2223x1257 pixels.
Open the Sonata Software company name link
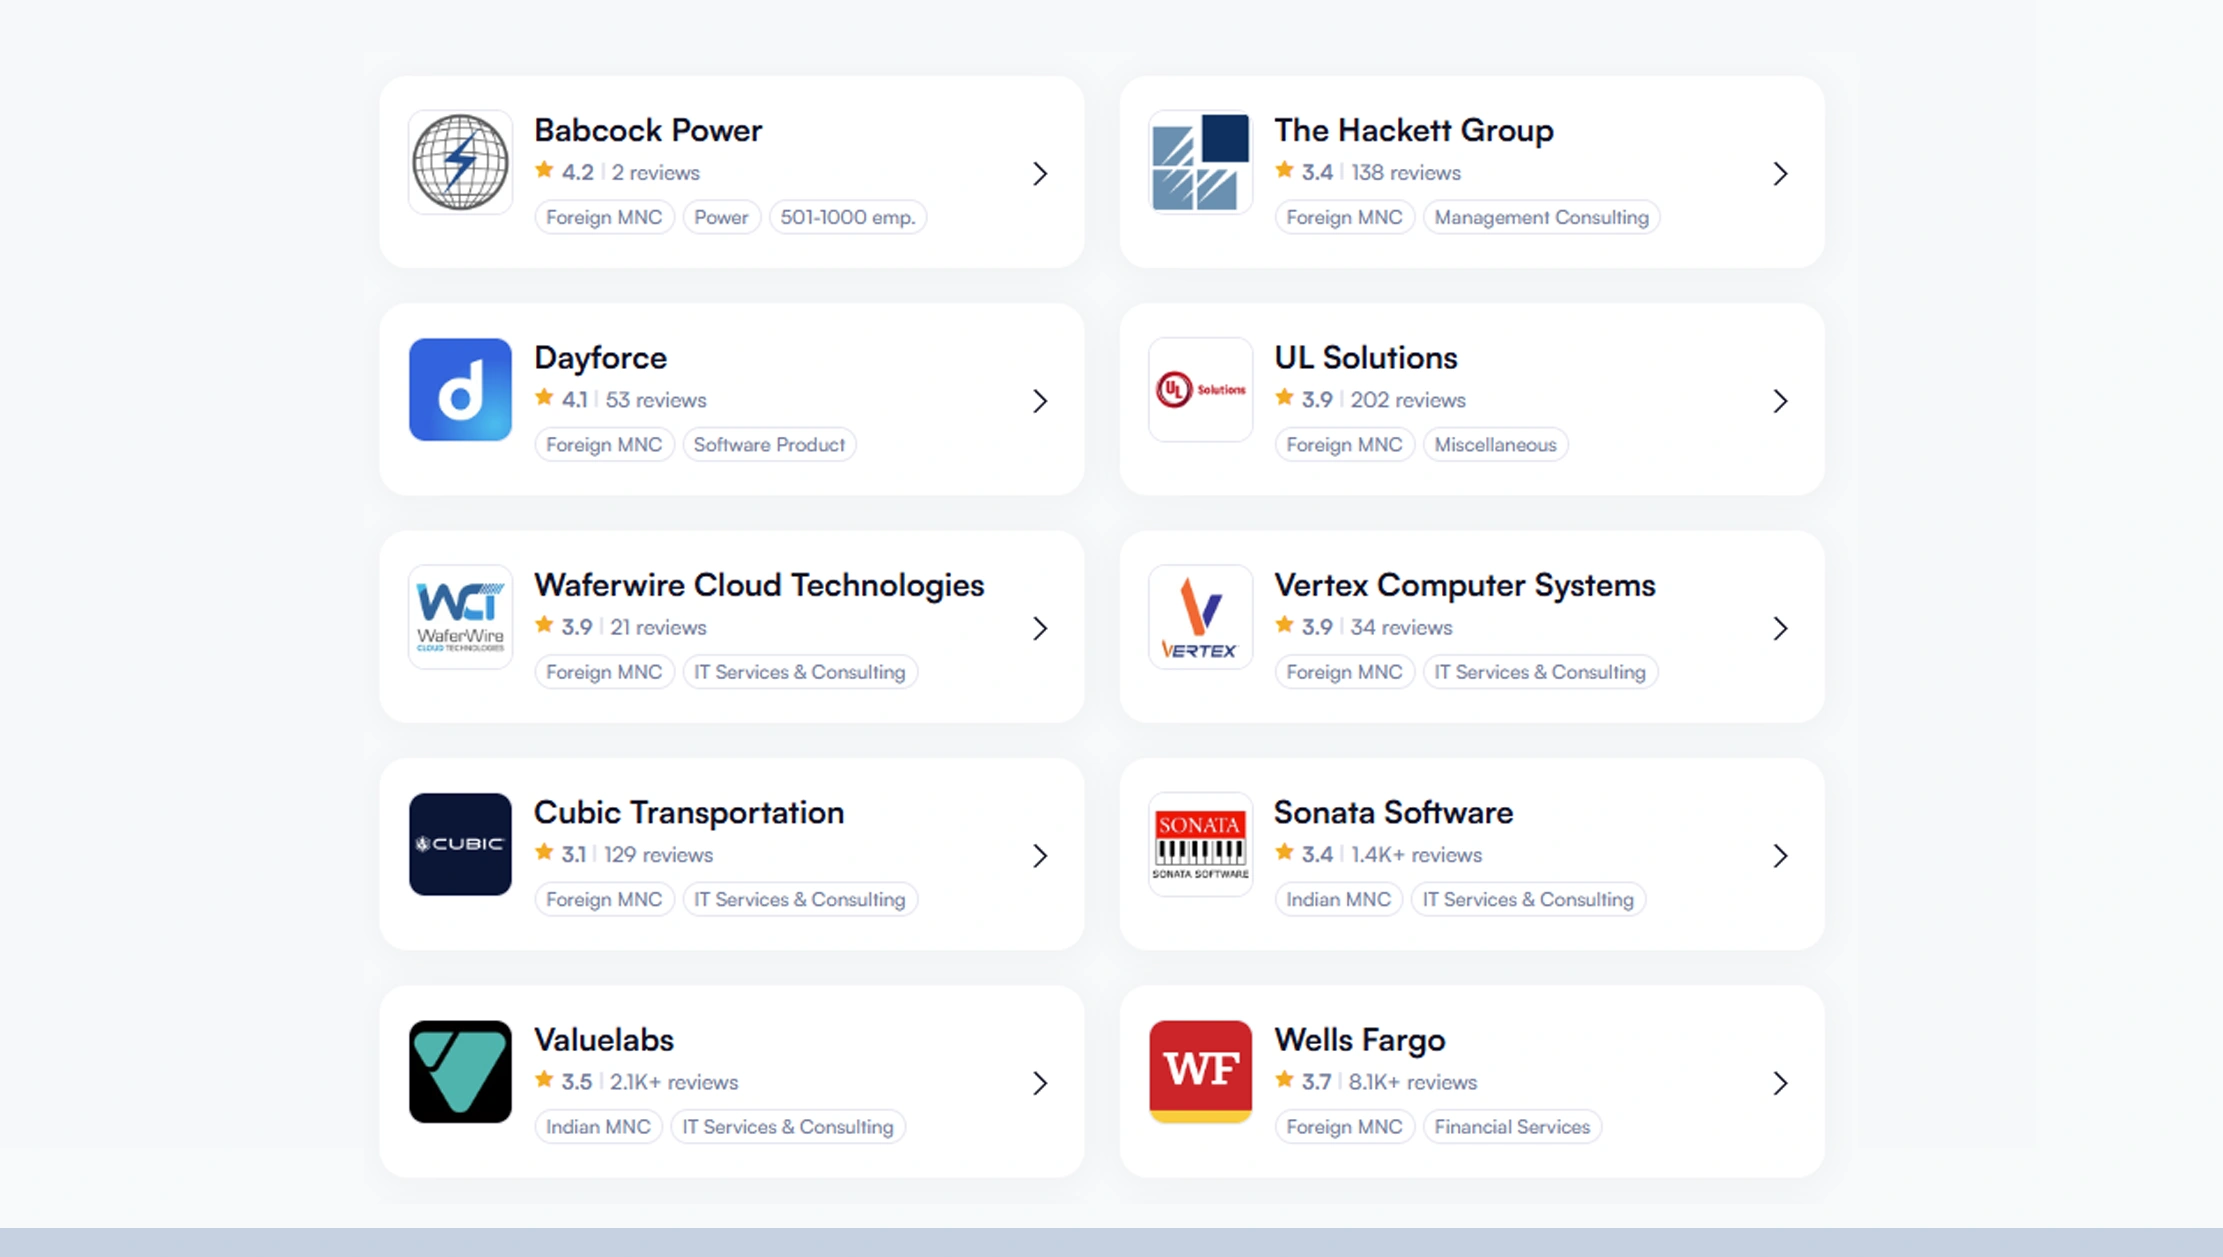[x=1393, y=812]
